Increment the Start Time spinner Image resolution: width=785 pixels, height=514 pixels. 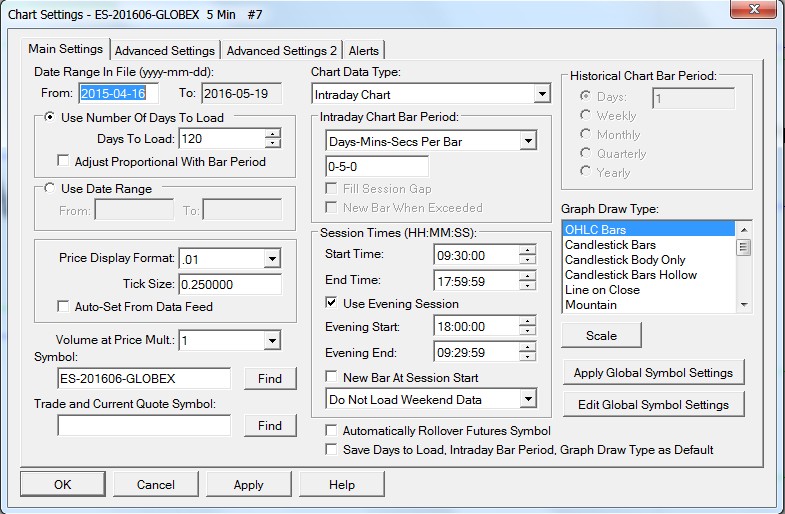[527, 250]
